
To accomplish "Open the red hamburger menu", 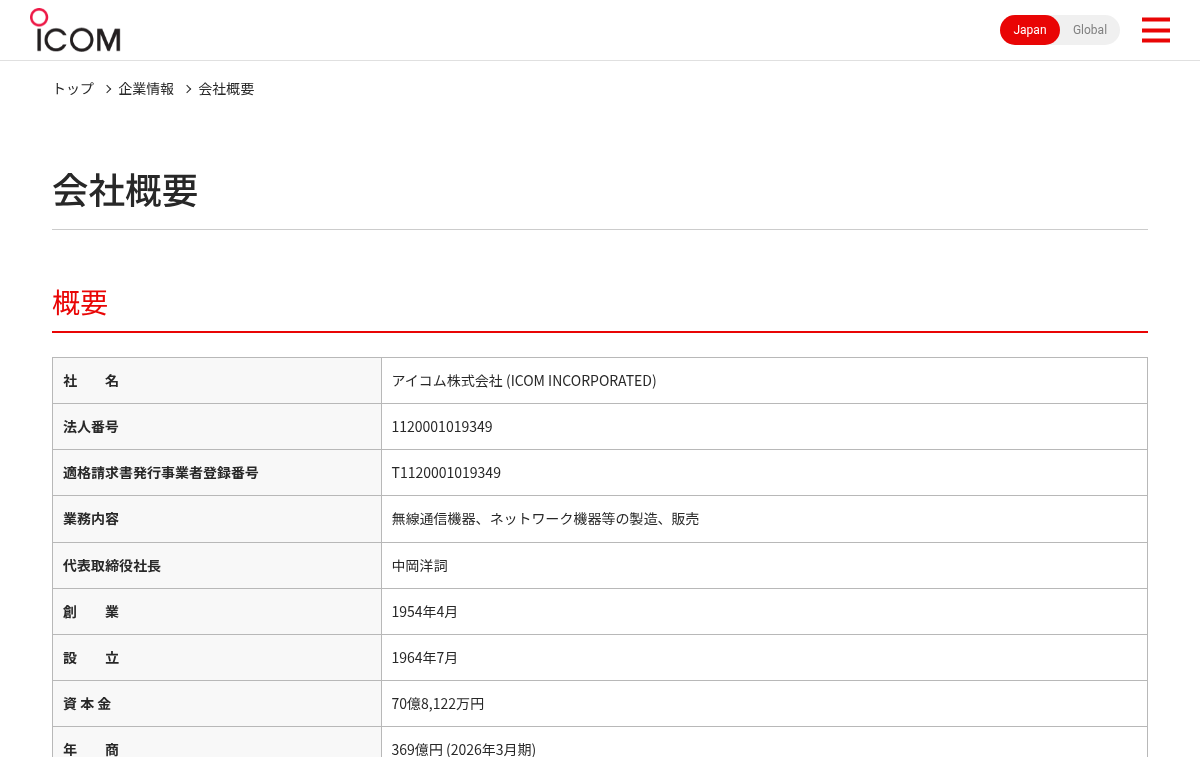I will [x=1155, y=30].
